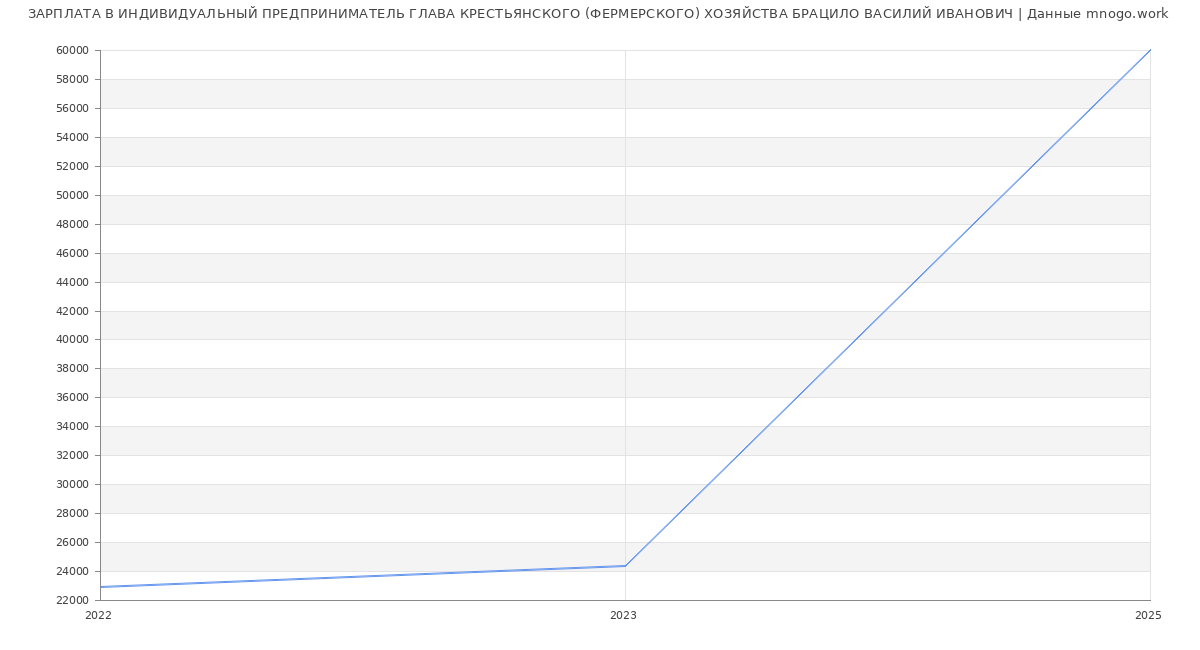This screenshot has height=650, width=1200.
Task: Select the line's 2023 data point
Action: (625, 566)
